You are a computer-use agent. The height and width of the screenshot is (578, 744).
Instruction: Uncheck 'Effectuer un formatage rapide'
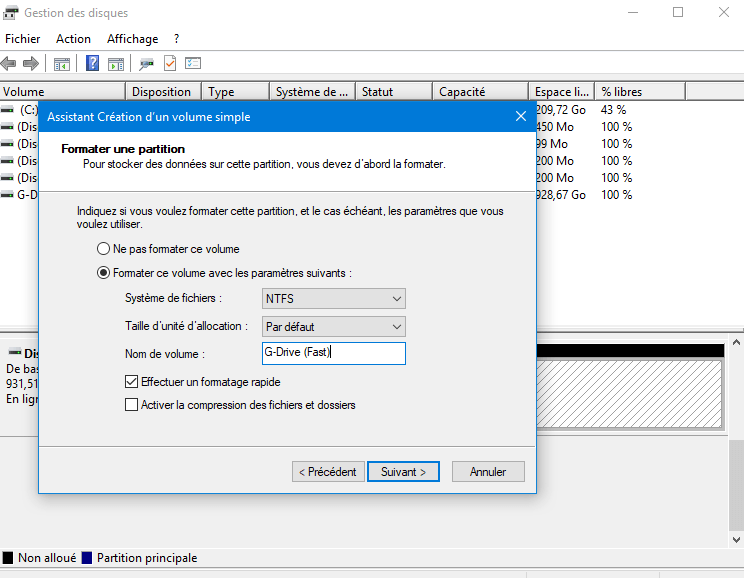point(131,382)
